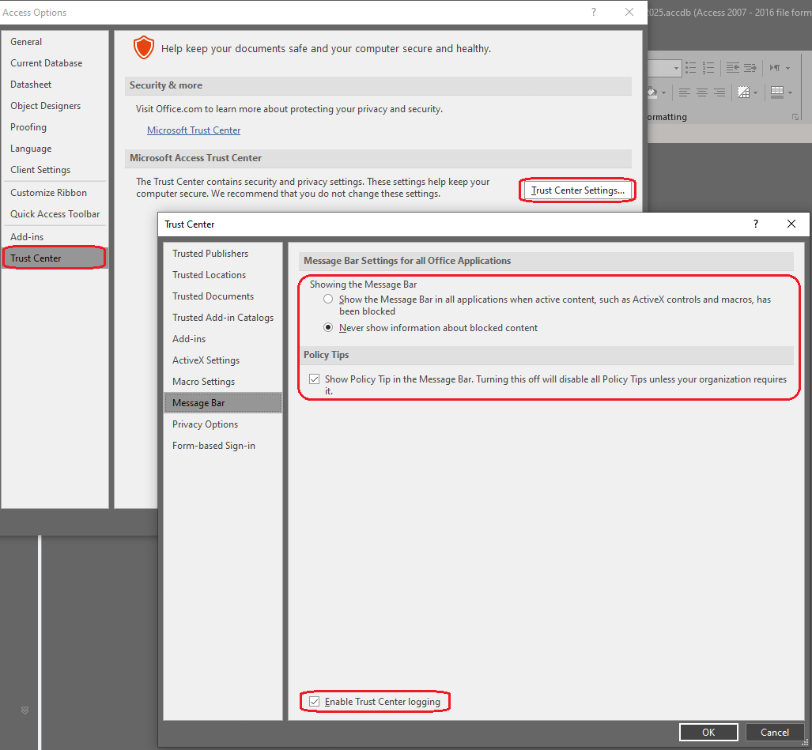The image size is (812, 750).
Task: Close the Trust Center dialog
Action: click(791, 224)
